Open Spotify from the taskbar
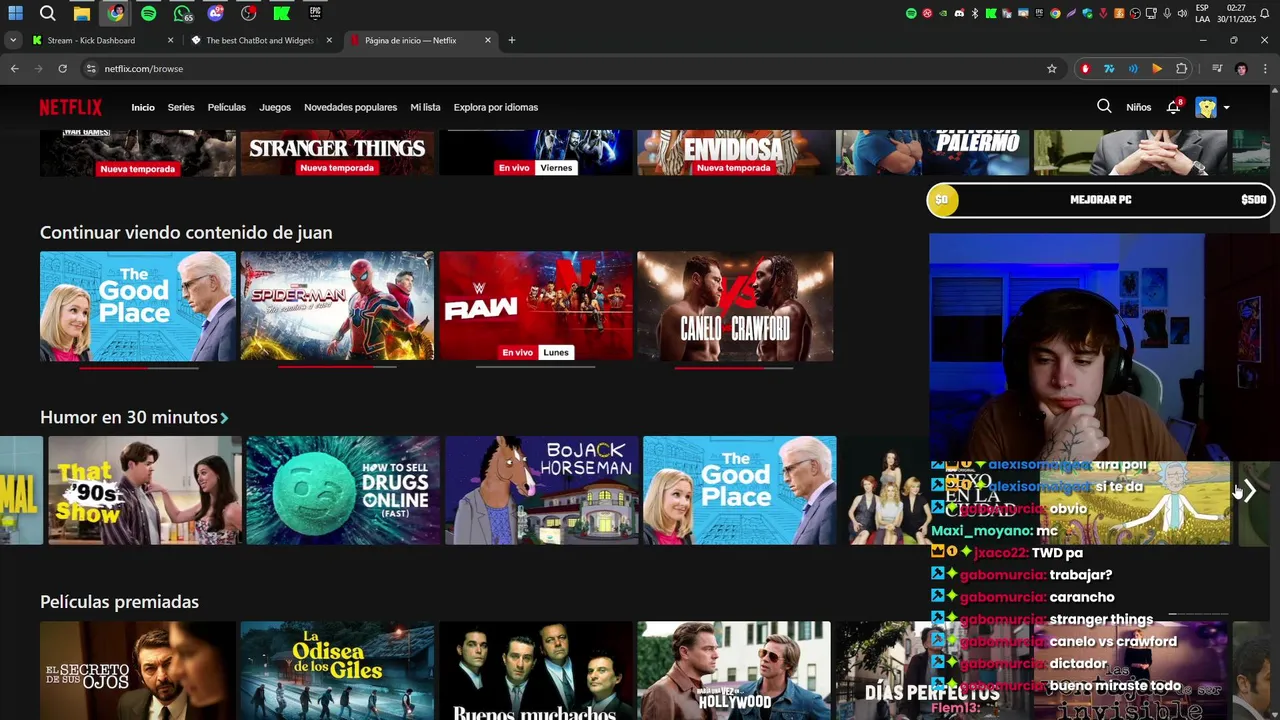 click(x=149, y=13)
